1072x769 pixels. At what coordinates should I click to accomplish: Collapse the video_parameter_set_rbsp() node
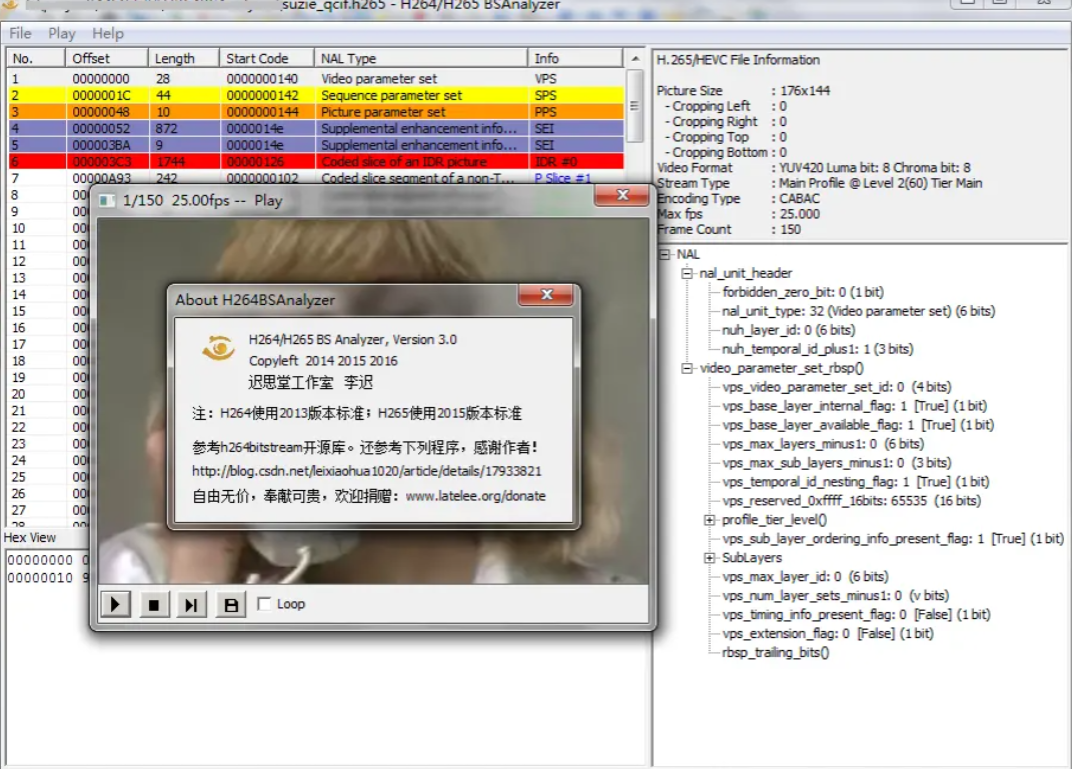click(x=687, y=368)
